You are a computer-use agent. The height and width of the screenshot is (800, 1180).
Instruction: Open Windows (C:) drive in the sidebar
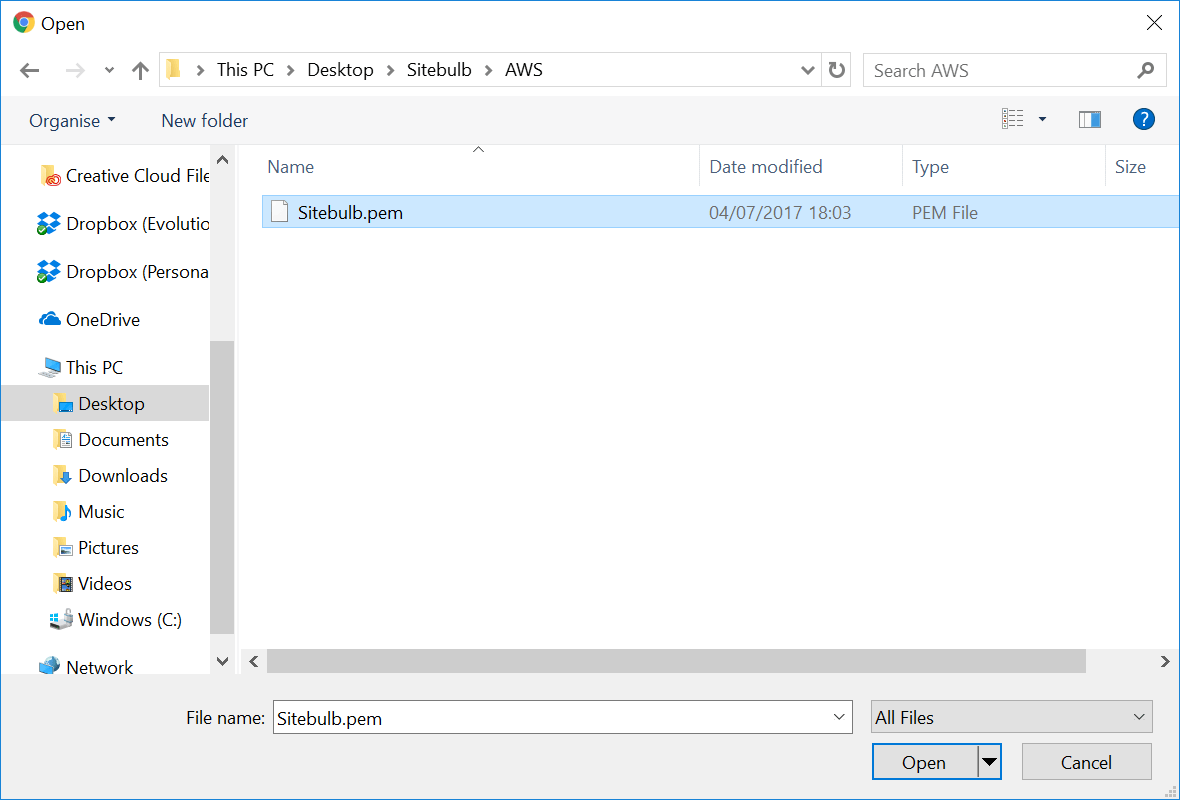tap(116, 620)
